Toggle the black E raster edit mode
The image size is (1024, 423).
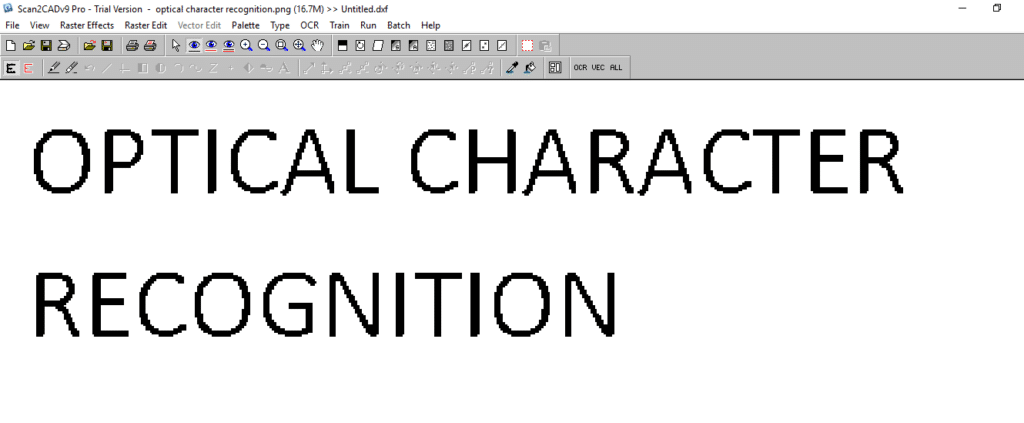pyautogui.click(x=10, y=67)
